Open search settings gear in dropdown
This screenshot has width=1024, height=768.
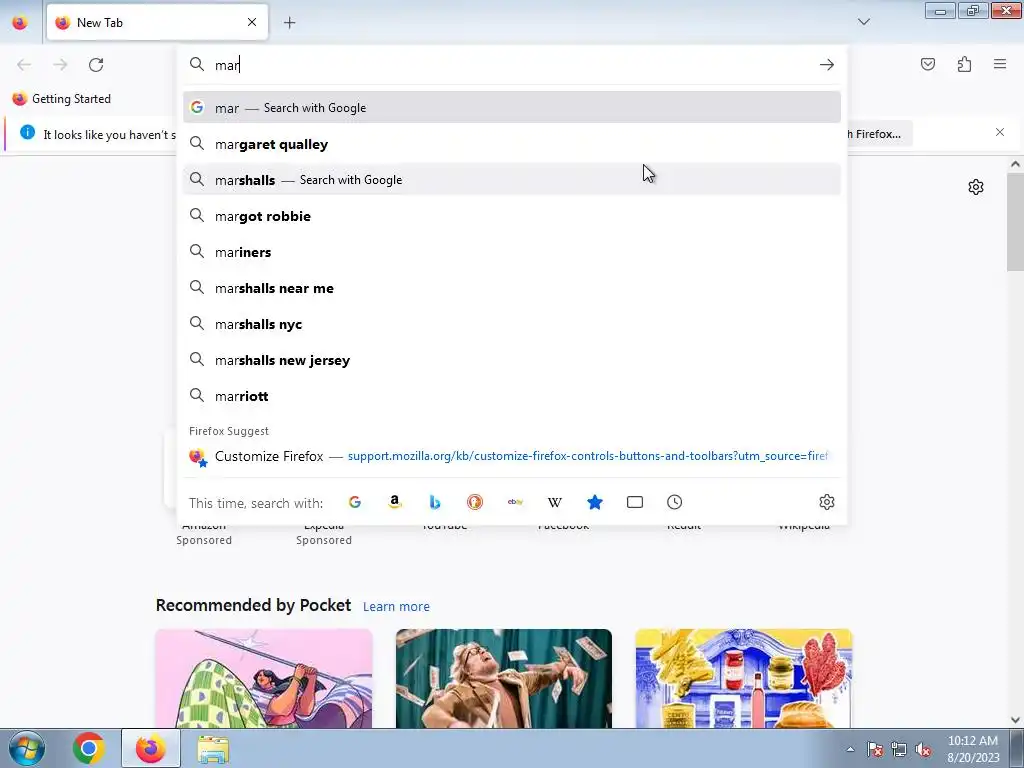pyautogui.click(x=827, y=502)
